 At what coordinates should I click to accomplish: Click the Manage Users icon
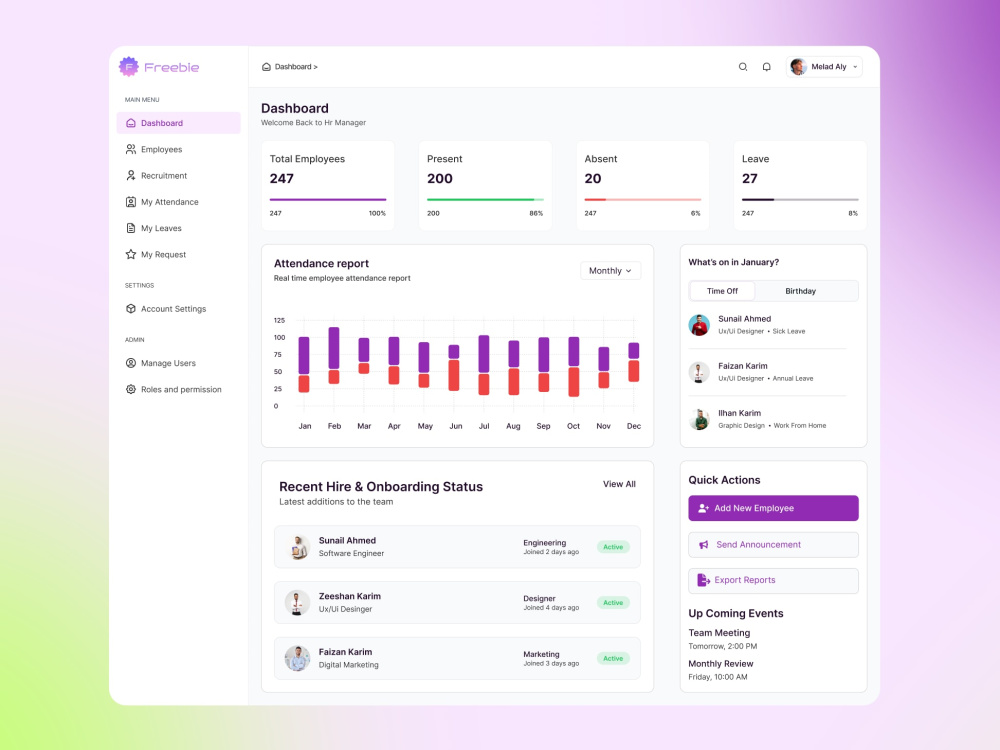pos(131,363)
